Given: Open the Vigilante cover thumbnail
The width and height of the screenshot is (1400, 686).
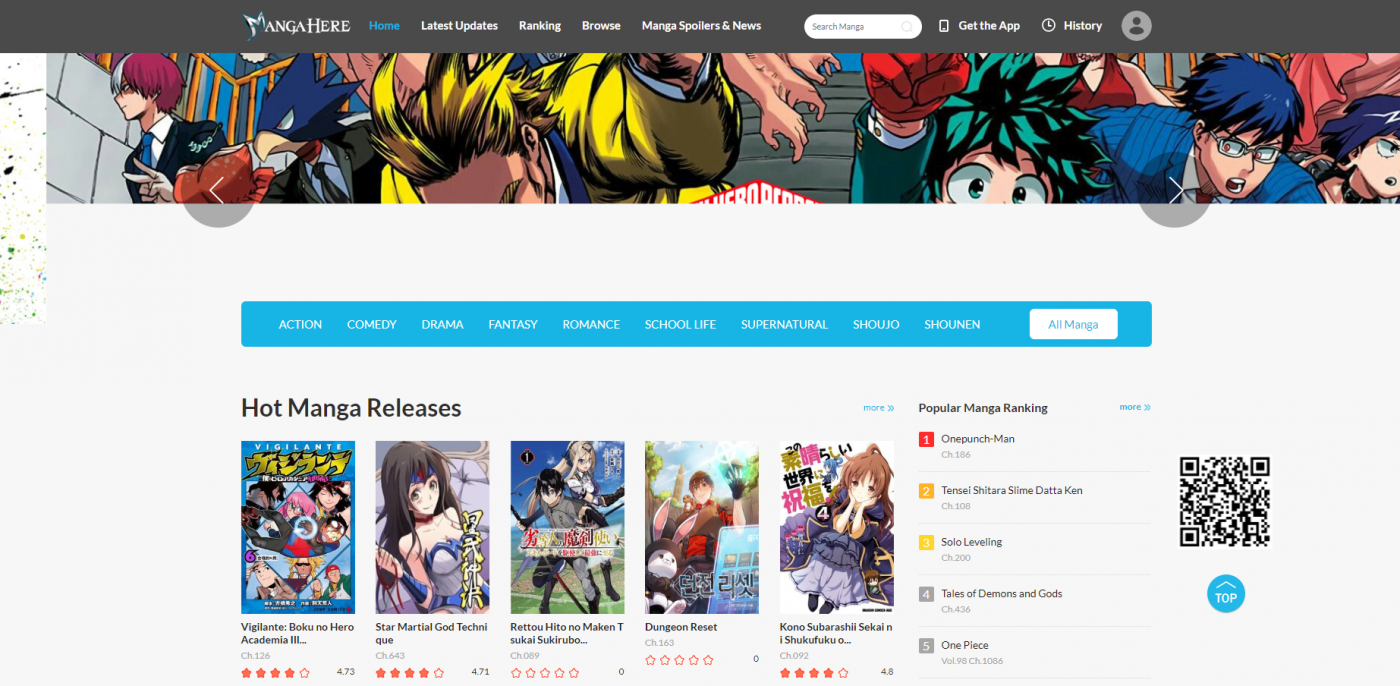Looking at the screenshot, I should click(x=298, y=527).
